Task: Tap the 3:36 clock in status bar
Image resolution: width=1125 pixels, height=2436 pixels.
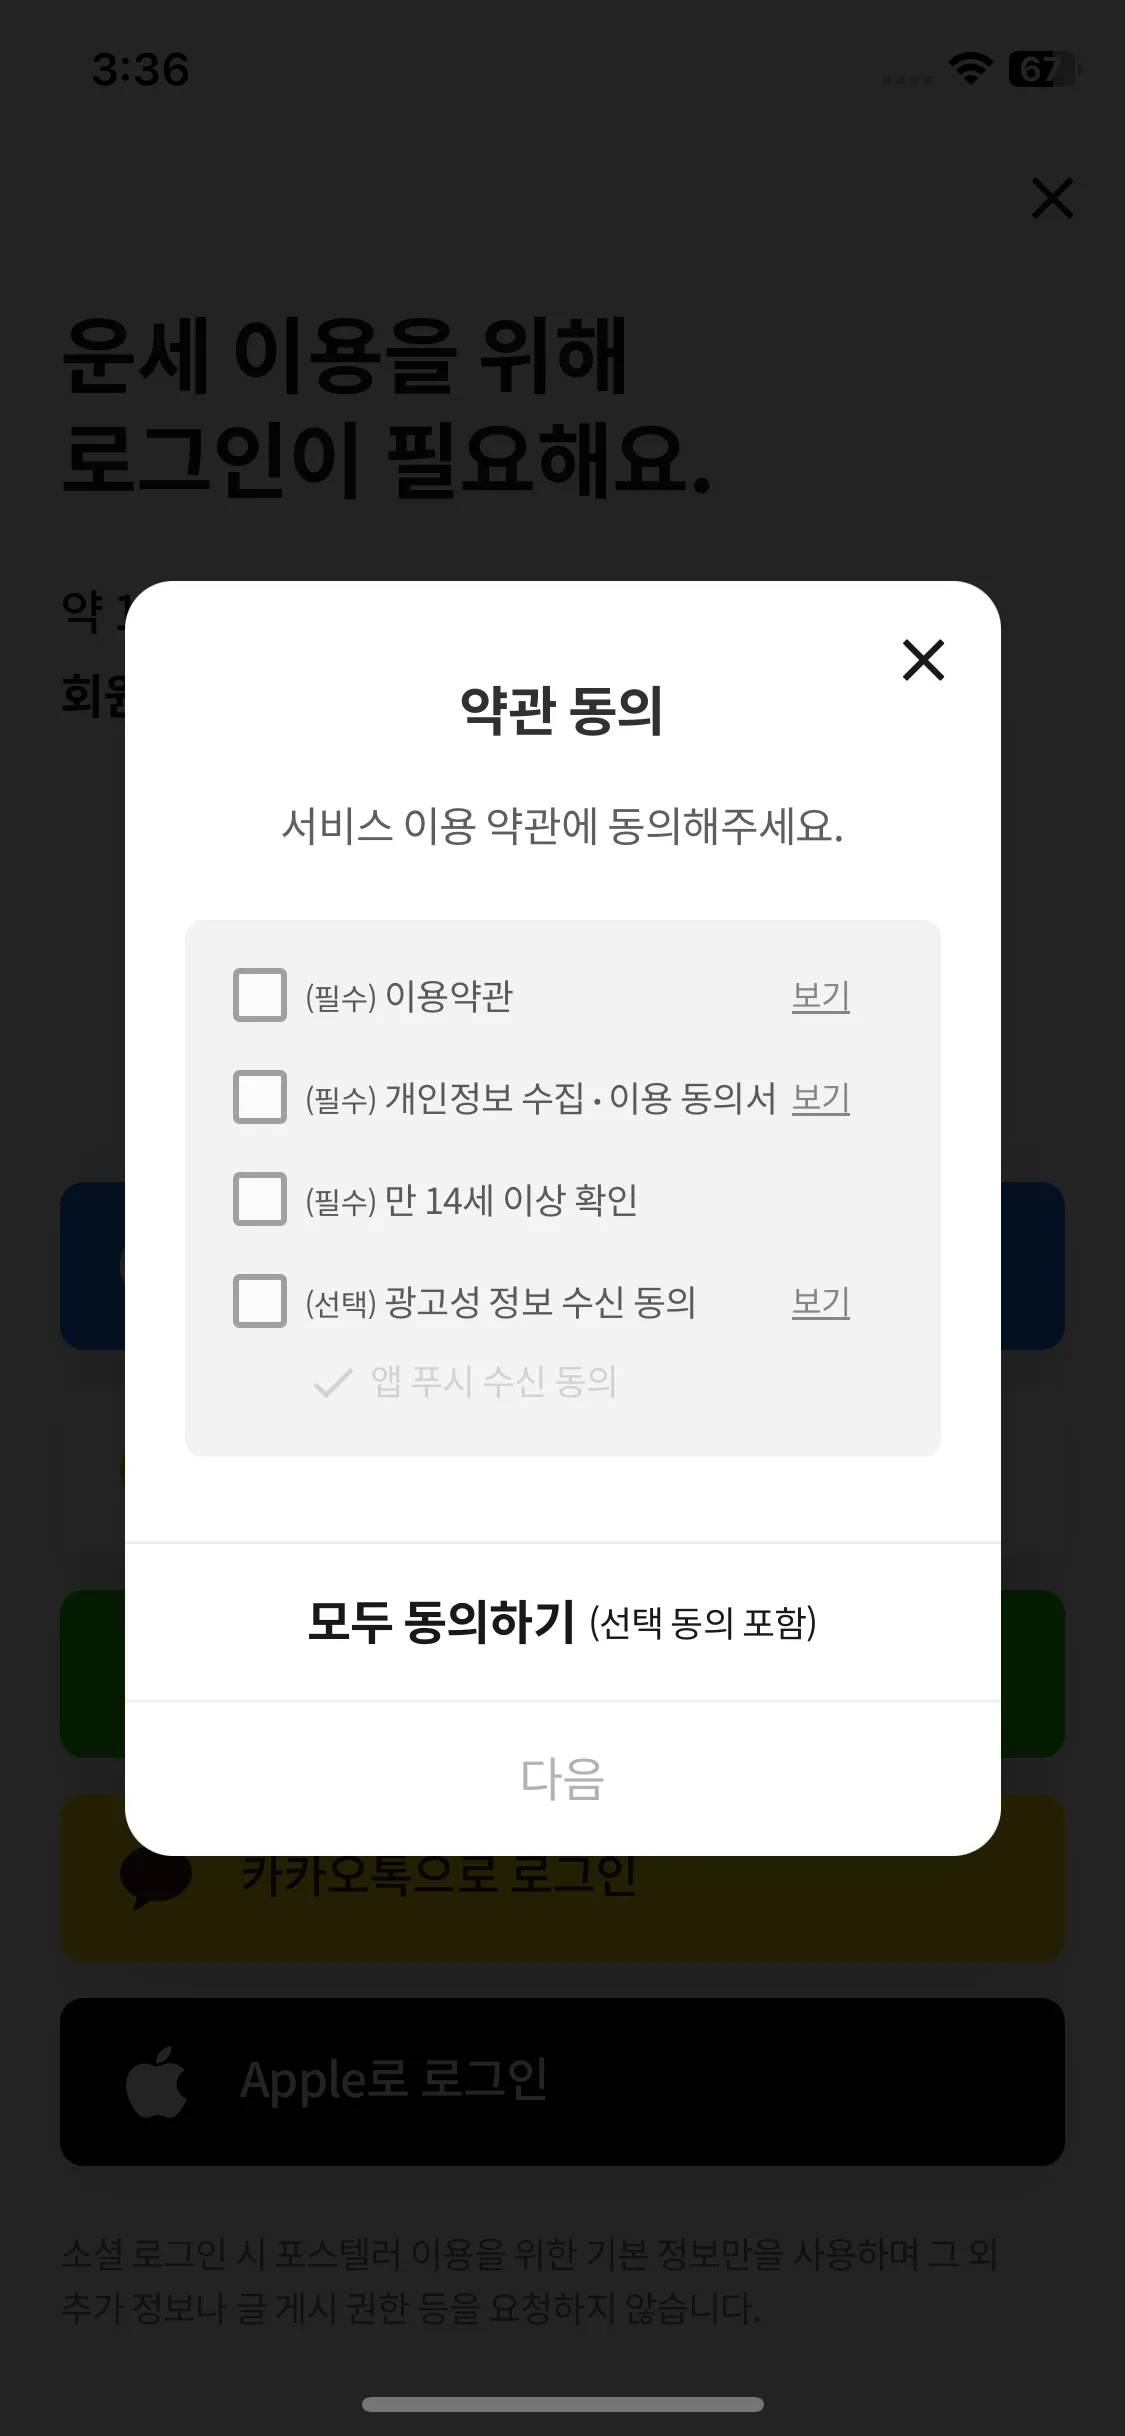Action: [x=141, y=70]
